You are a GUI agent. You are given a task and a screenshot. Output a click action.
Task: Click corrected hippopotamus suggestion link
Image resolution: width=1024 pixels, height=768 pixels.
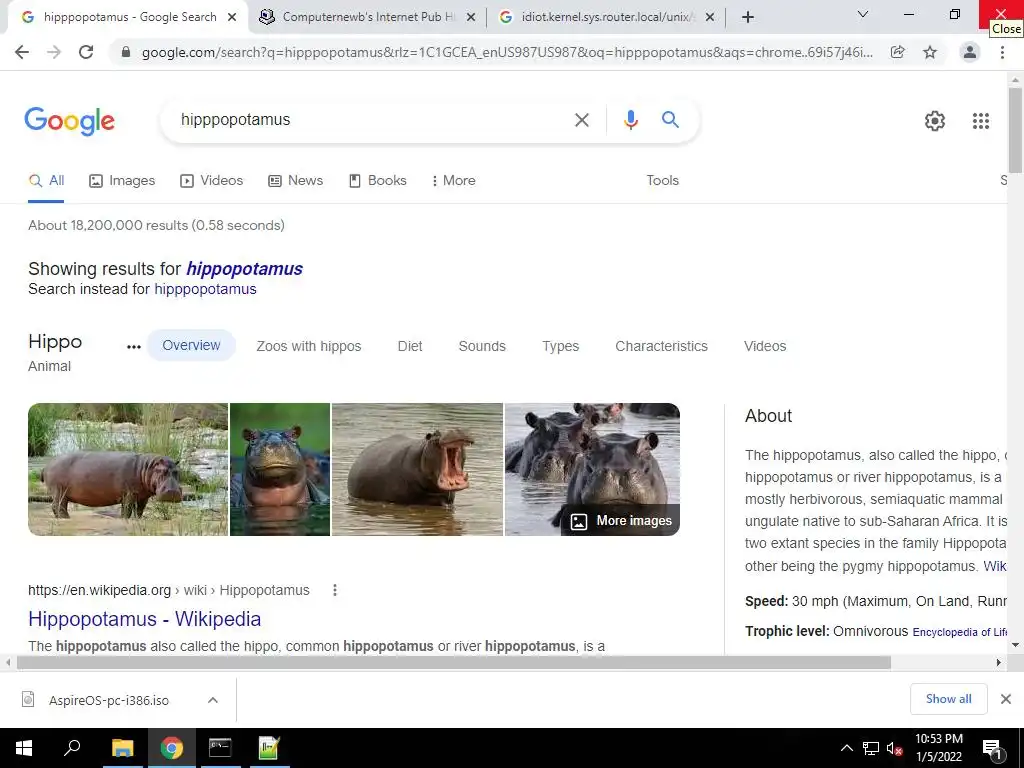point(244,269)
